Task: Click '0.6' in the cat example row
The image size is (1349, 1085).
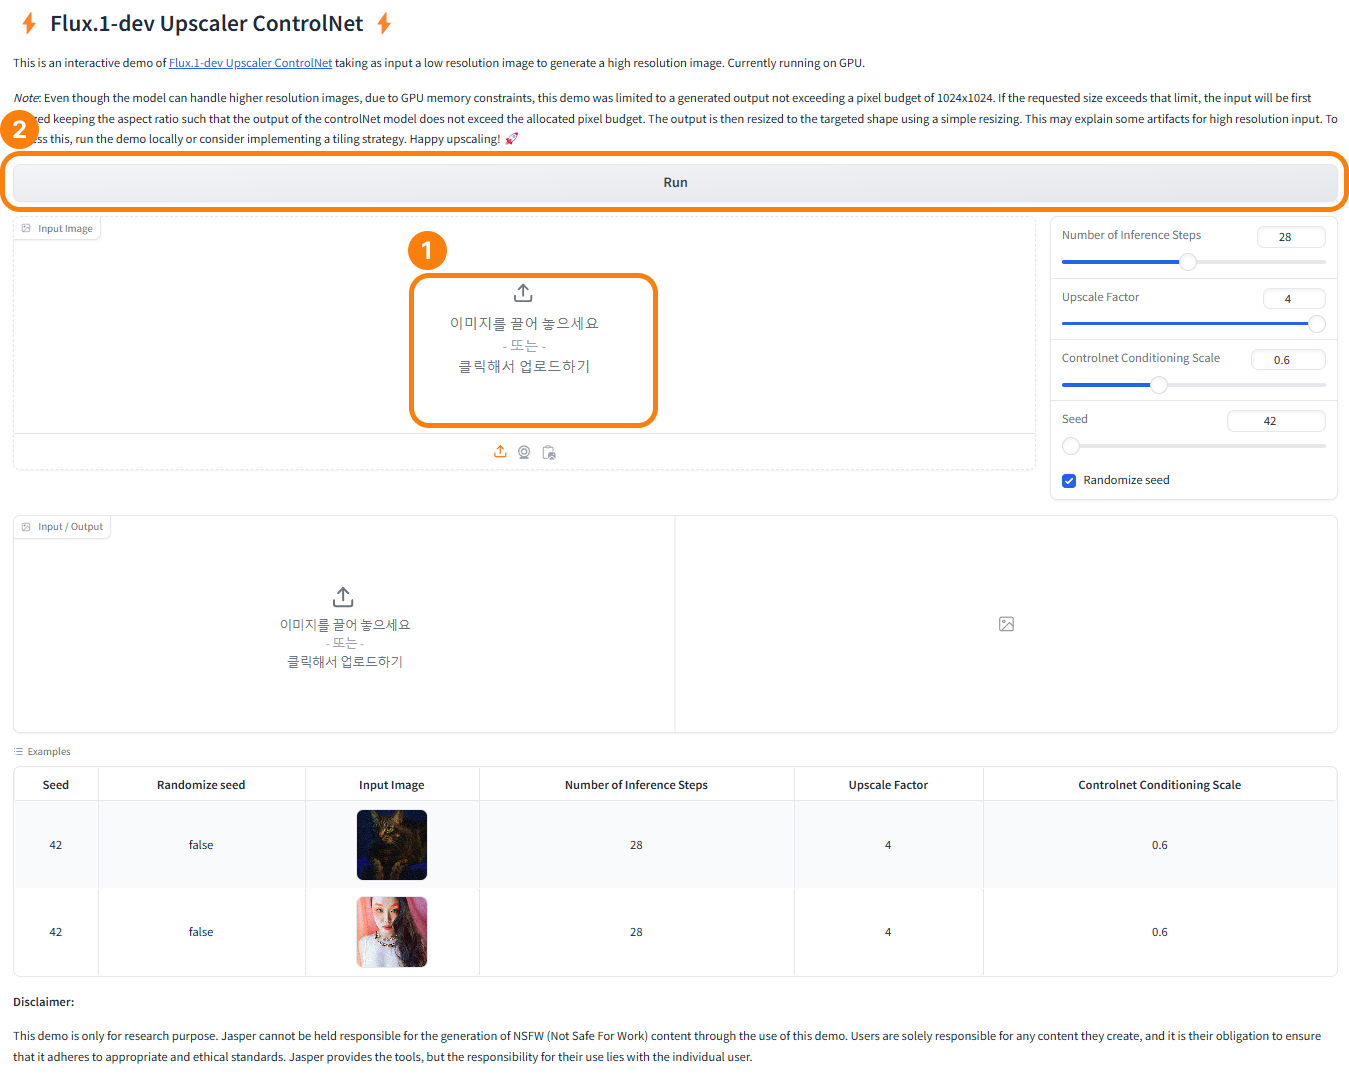Action: [1159, 845]
